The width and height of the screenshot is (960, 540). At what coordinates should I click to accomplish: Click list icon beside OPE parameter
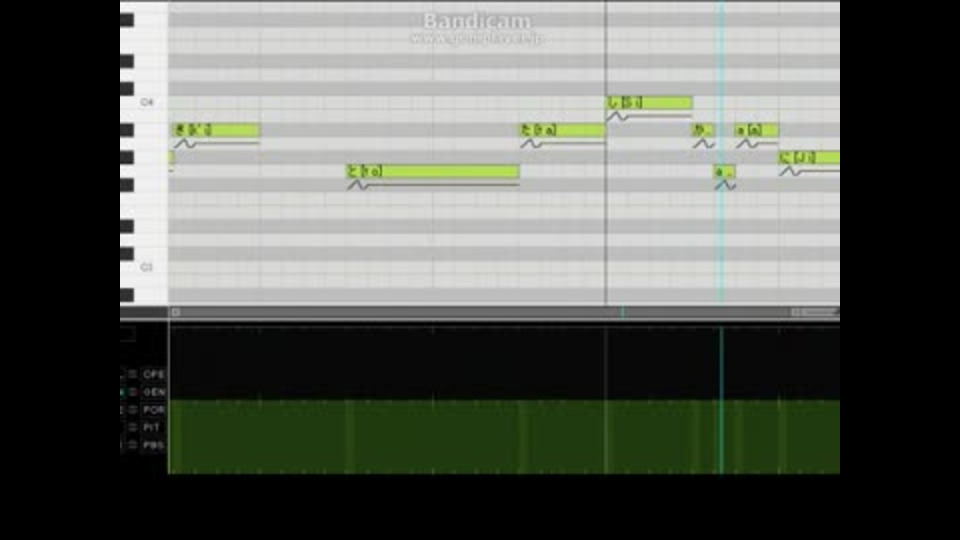tap(133, 374)
